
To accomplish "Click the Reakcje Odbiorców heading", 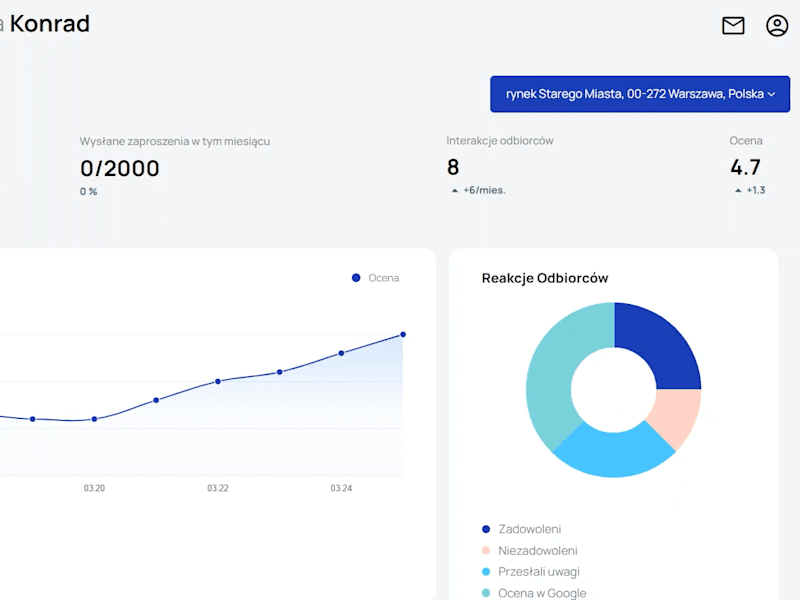I will (545, 278).
